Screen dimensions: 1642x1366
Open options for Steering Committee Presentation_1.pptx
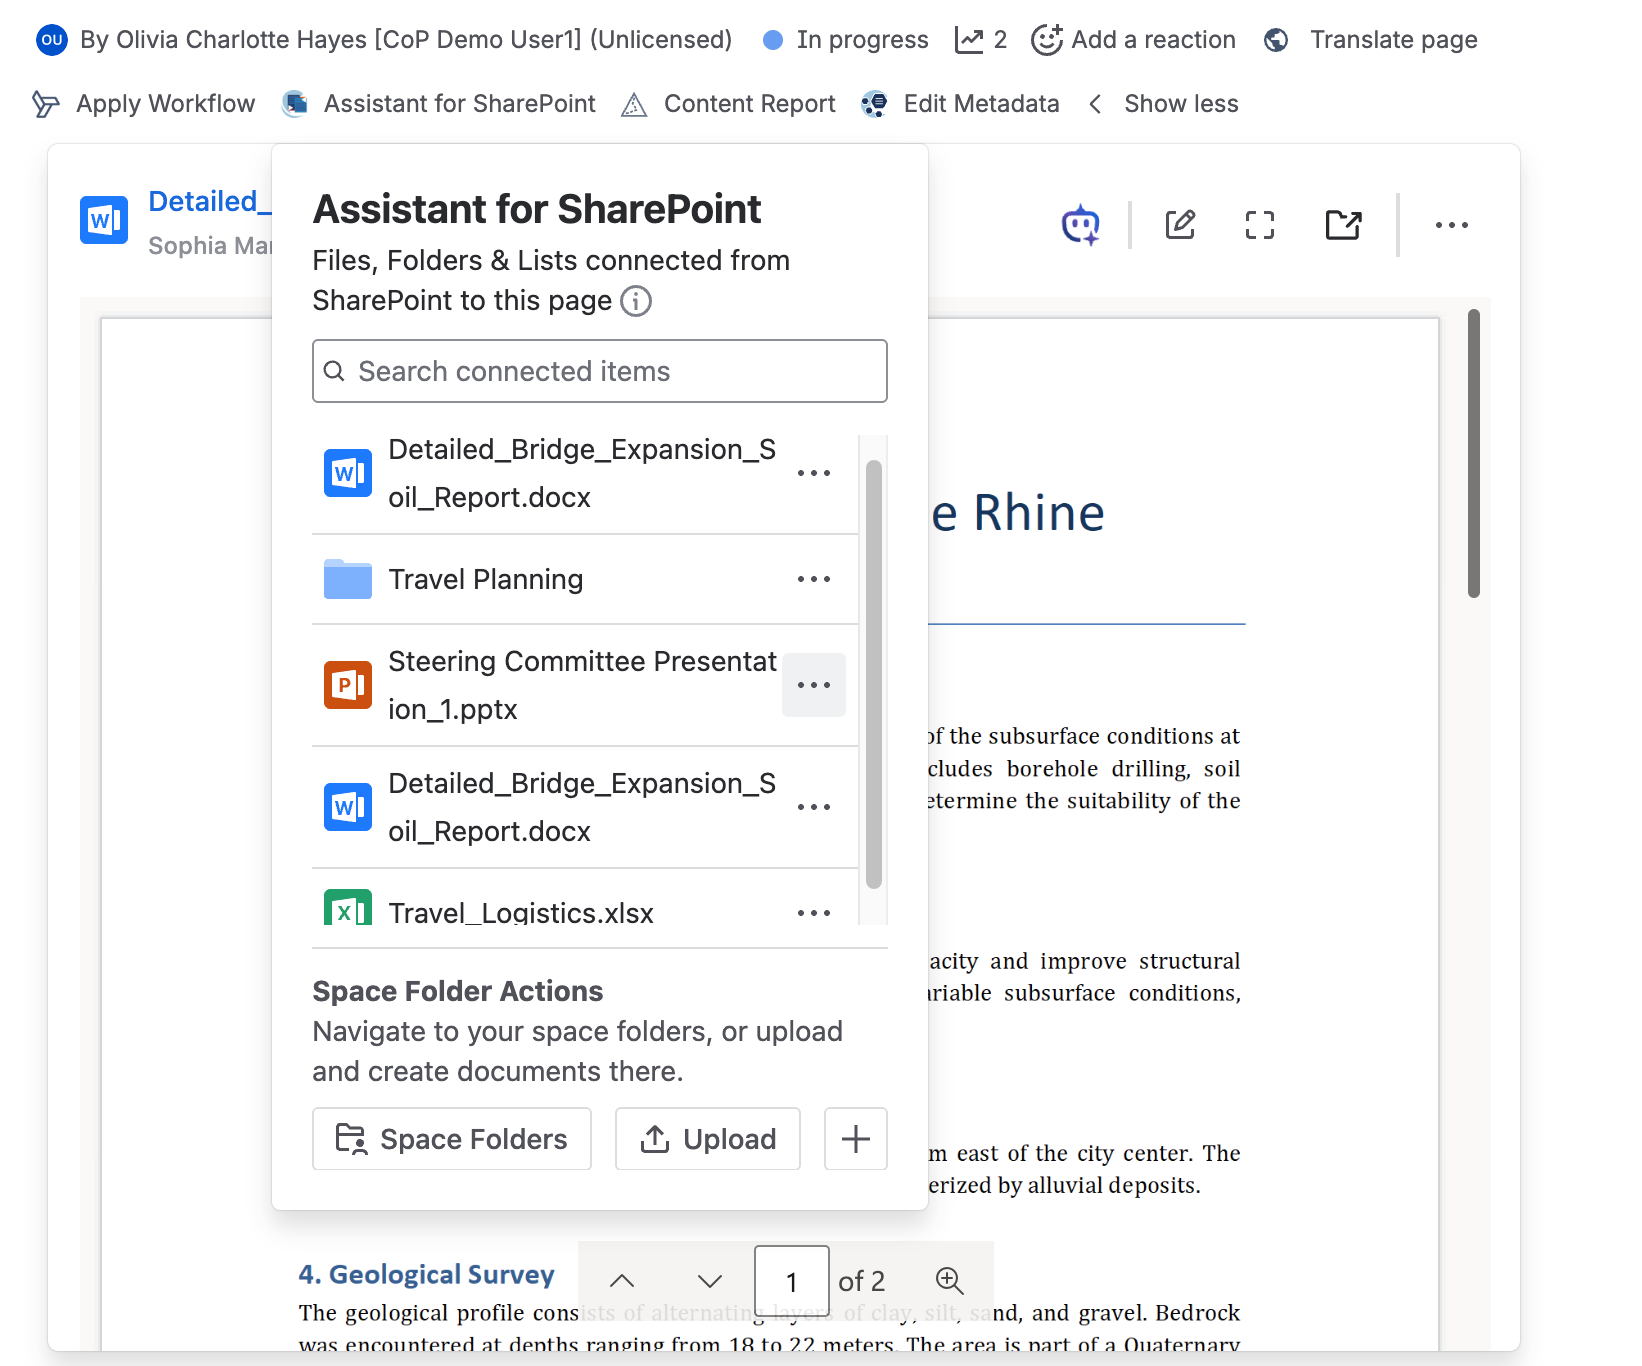pyautogui.click(x=814, y=685)
